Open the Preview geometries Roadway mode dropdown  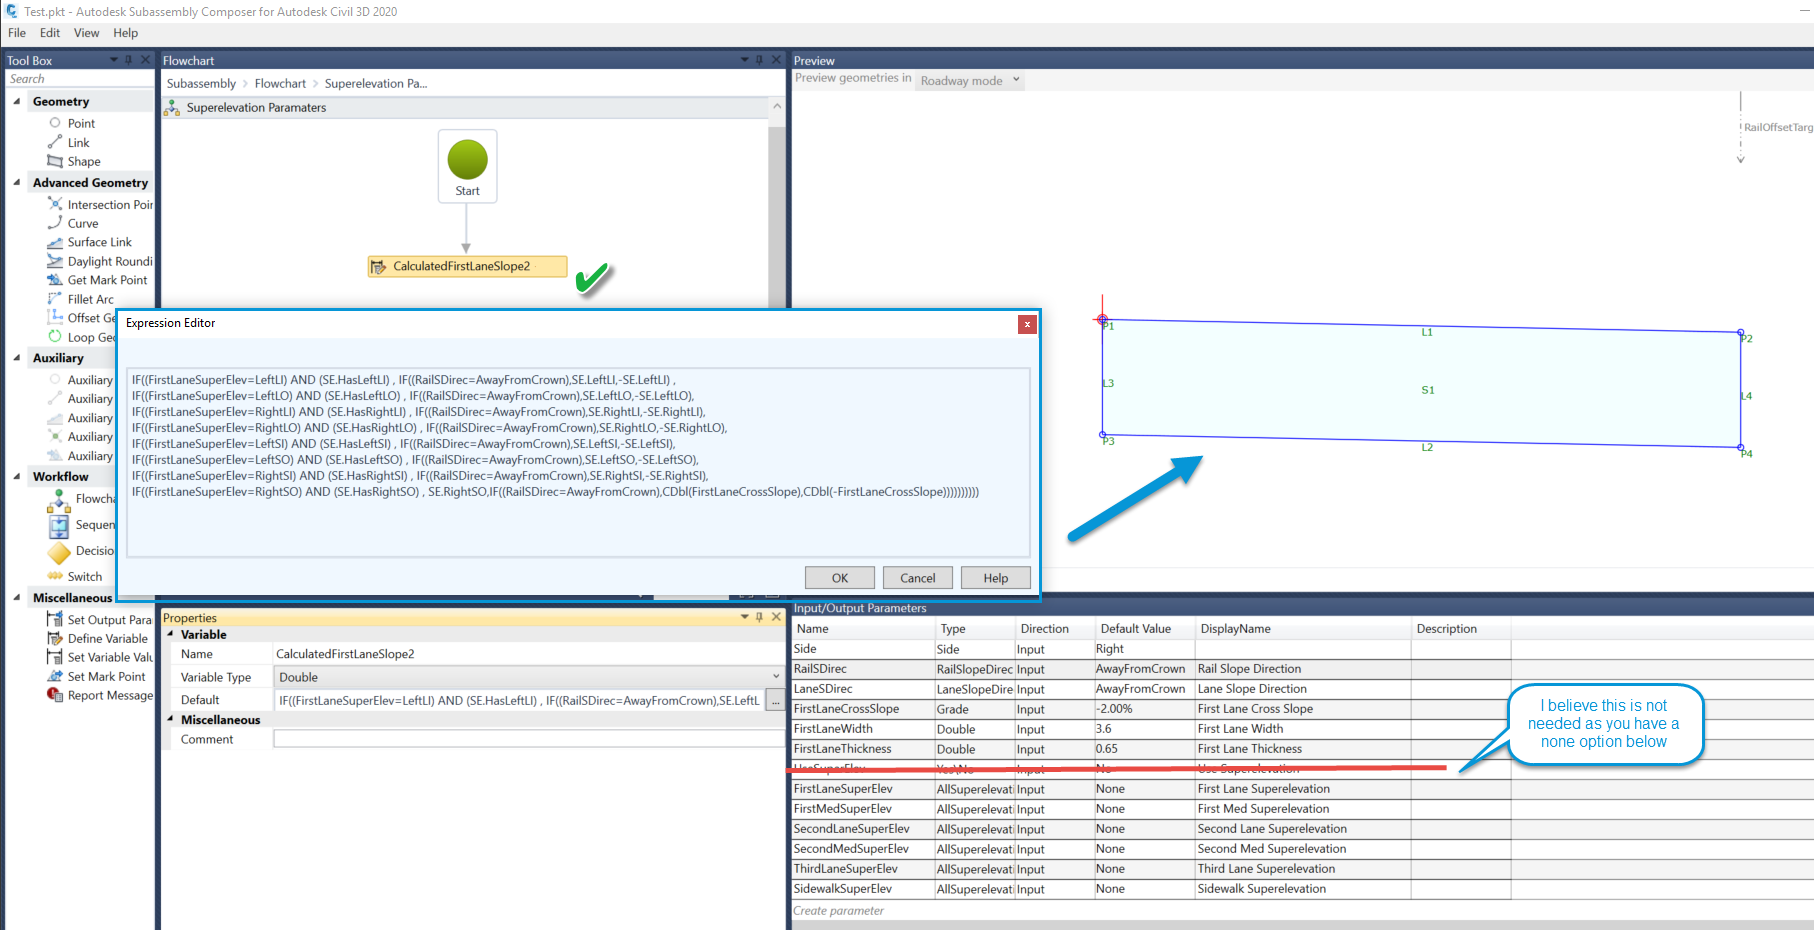pyautogui.click(x=1014, y=80)
